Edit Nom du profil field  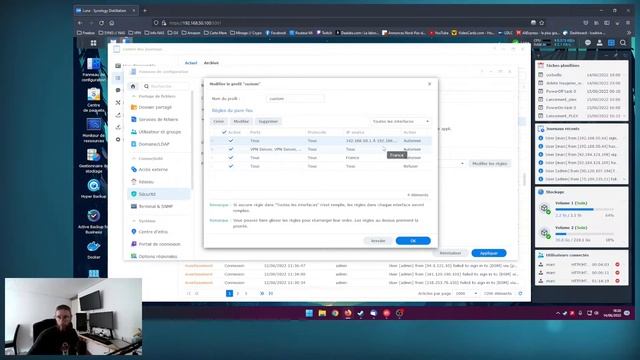295,99
